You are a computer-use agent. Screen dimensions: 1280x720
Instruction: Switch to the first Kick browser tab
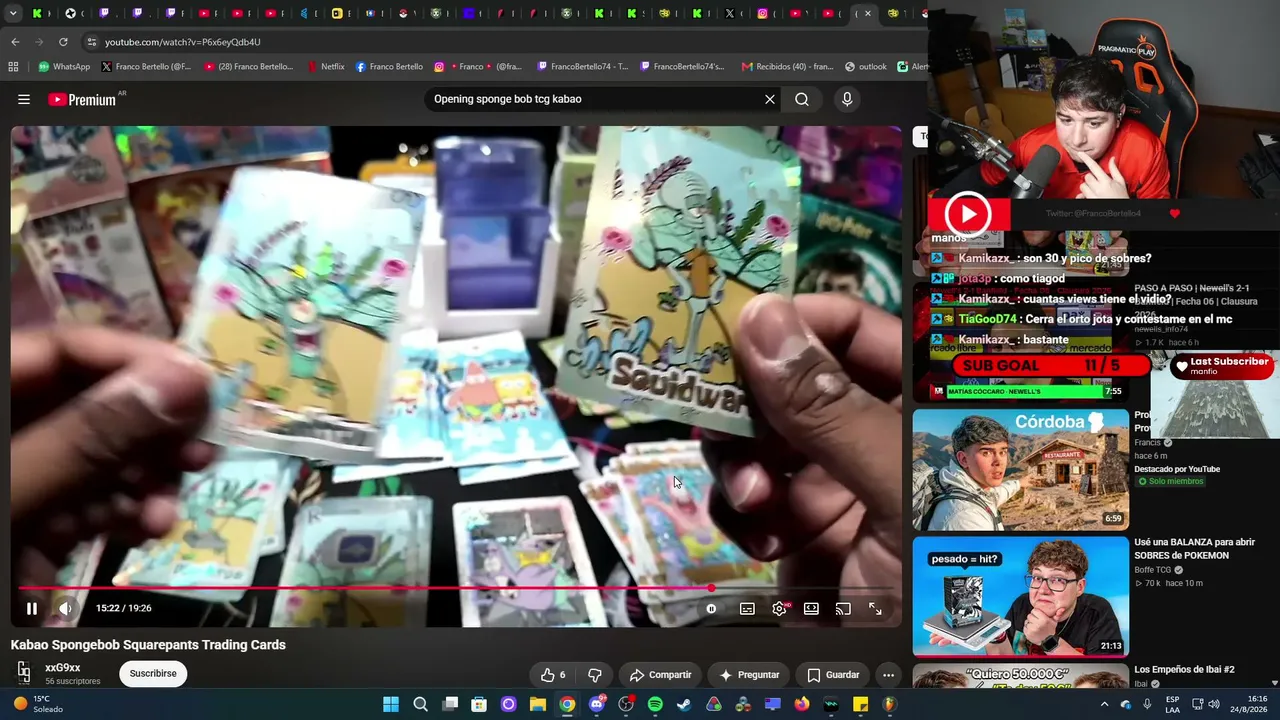(37, 13)
